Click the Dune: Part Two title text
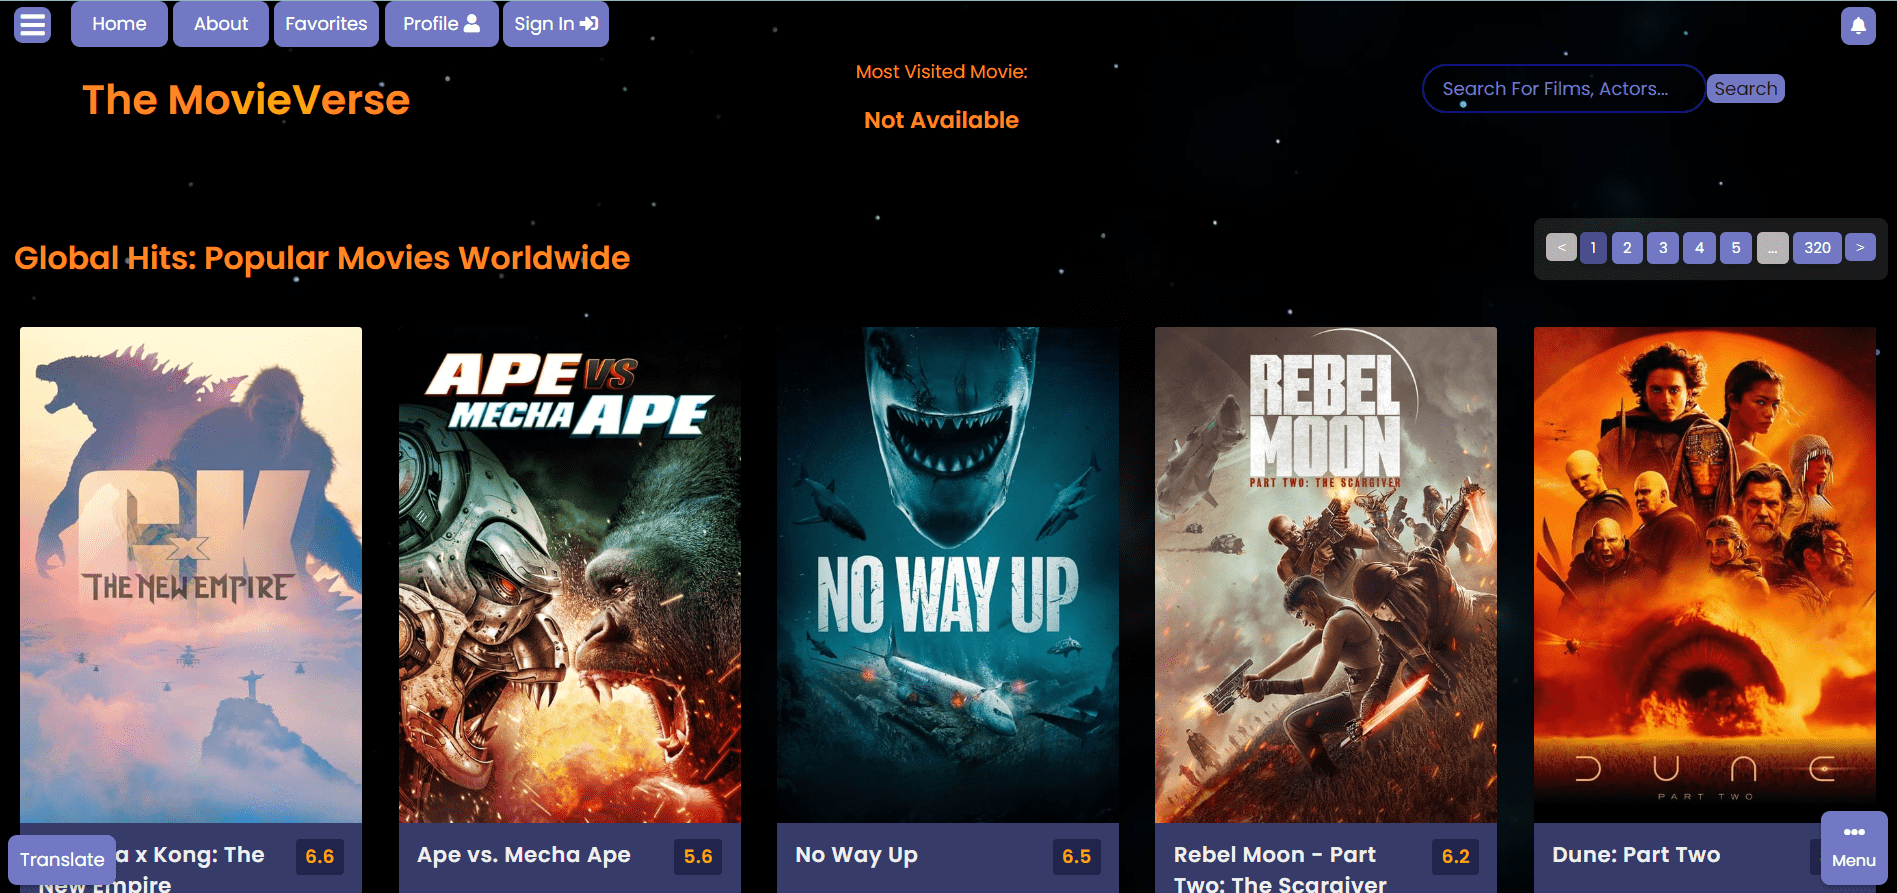 1636,855
